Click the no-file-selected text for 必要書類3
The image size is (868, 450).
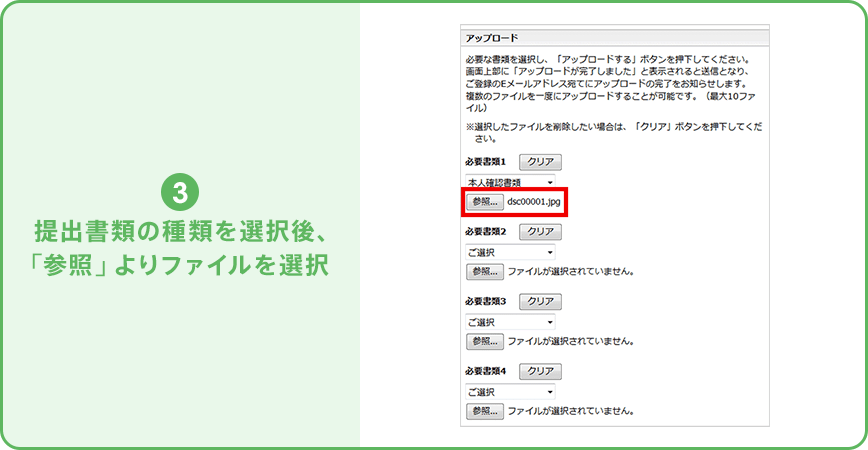pyautogui.click(x=570, y=341)
